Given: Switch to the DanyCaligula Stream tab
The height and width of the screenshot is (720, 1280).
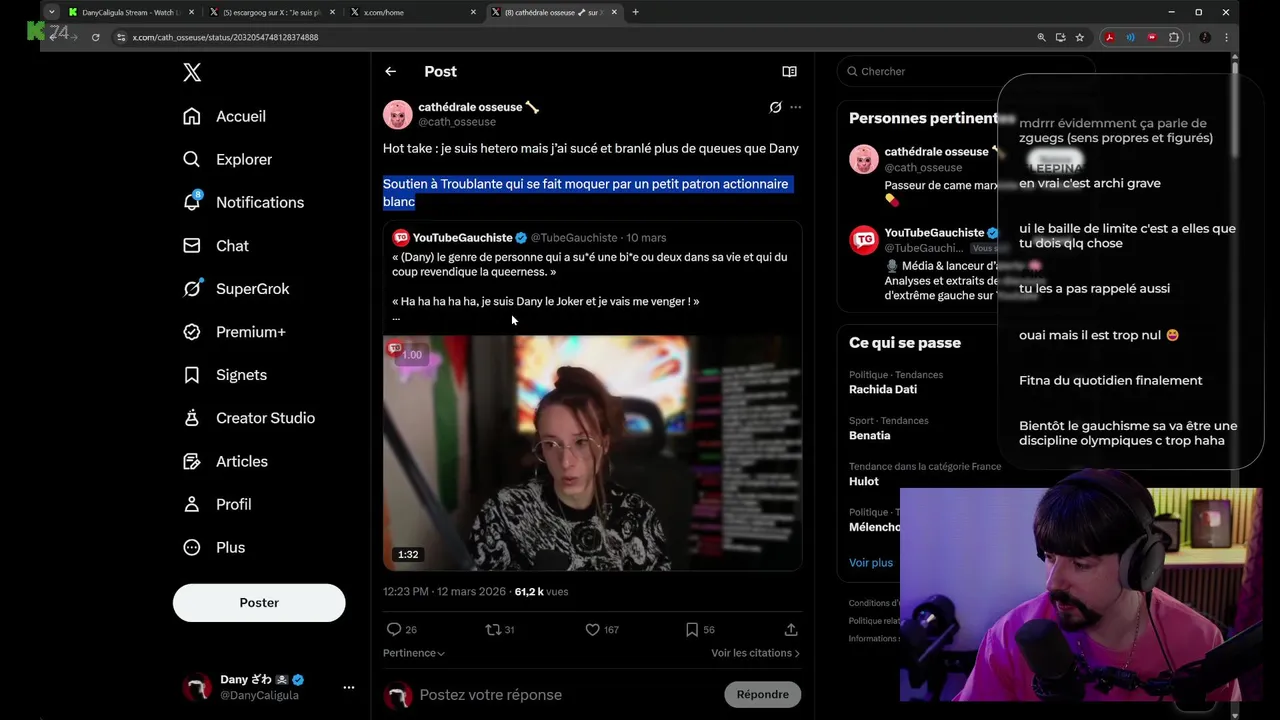Looking at the screenshot, I should (131, 12).
